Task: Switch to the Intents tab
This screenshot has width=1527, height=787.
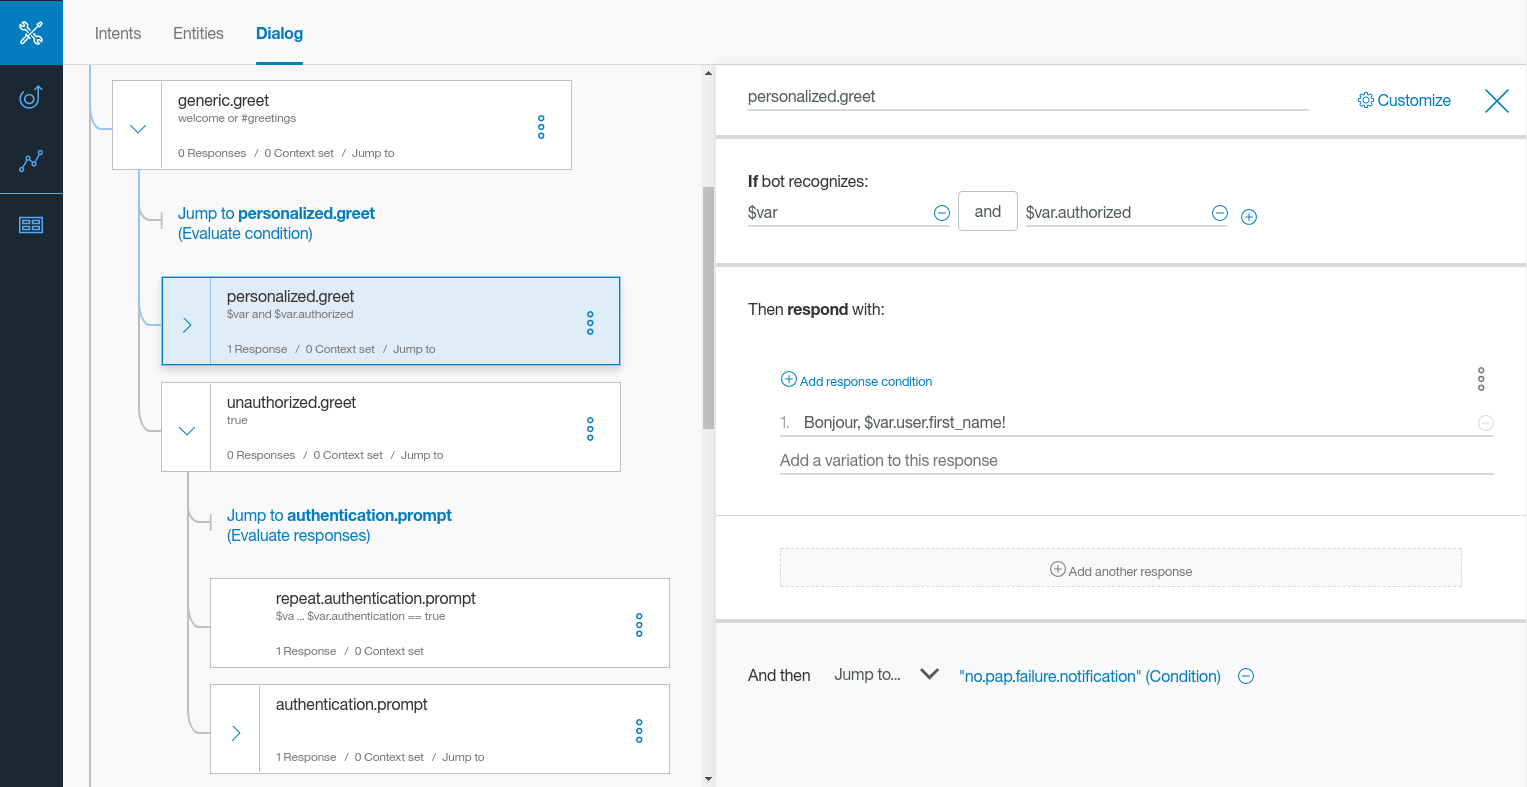Action: [118, 33]
